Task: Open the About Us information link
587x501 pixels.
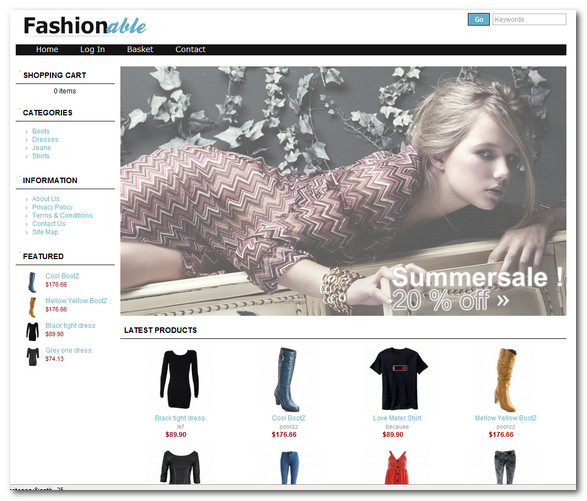Action: click(46, 199)
